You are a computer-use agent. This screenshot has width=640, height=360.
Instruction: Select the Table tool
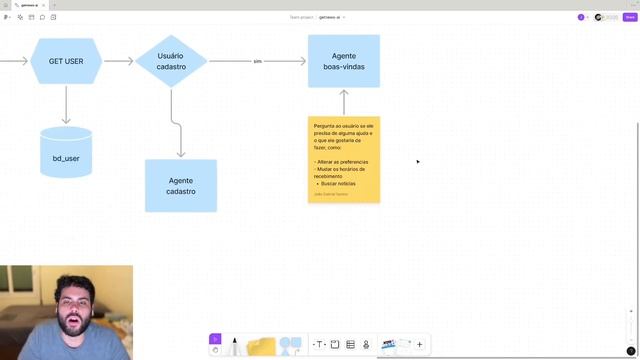[x=350, y=344]
